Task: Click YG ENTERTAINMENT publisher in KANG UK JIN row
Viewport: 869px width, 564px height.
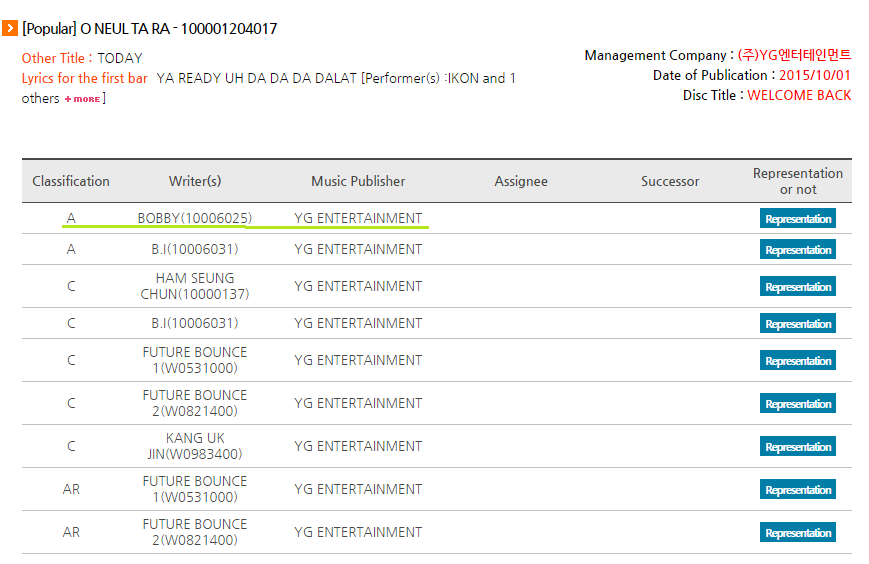Action: click(358, 446)
